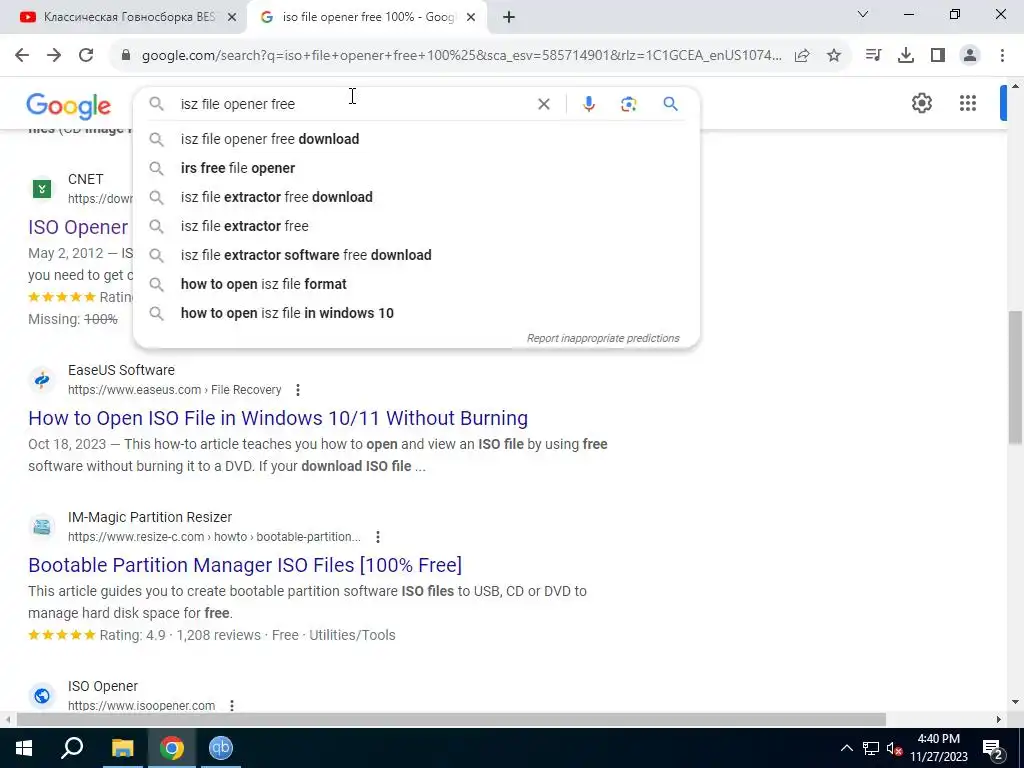Choose suggestion isz file extractor software free download

tap(417, 255)
